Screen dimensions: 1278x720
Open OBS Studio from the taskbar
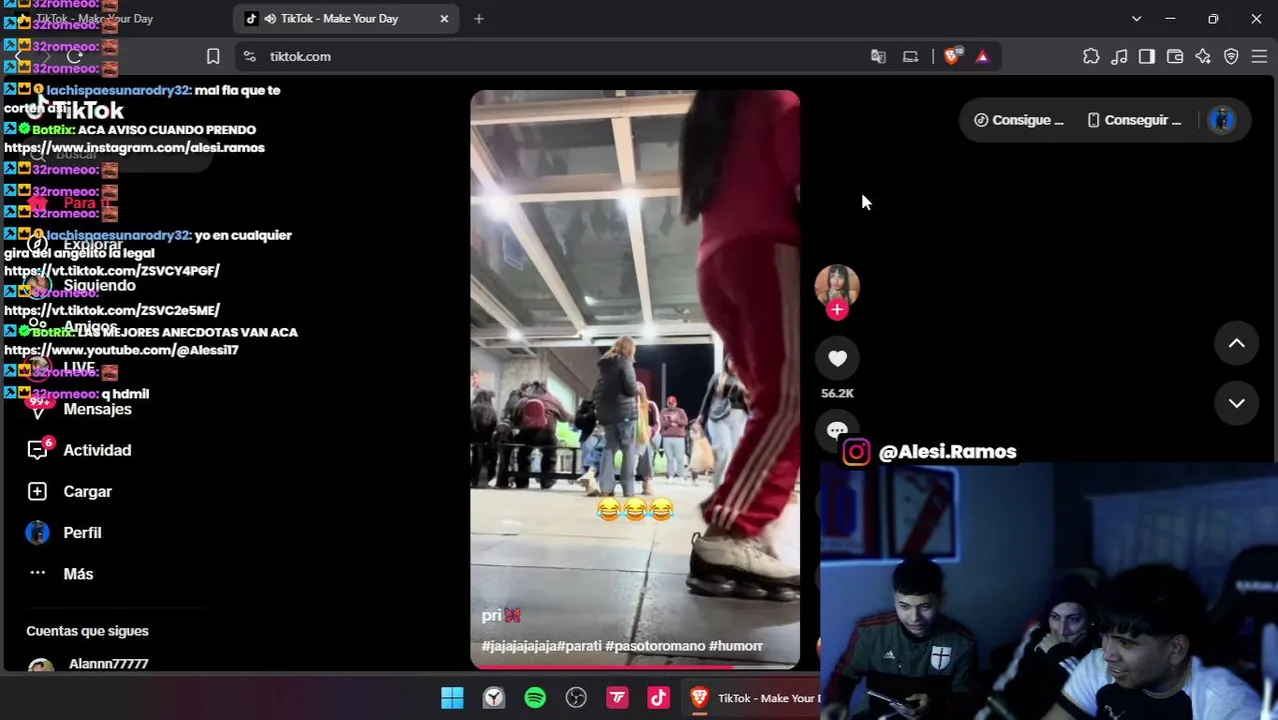tap(576, 698)
